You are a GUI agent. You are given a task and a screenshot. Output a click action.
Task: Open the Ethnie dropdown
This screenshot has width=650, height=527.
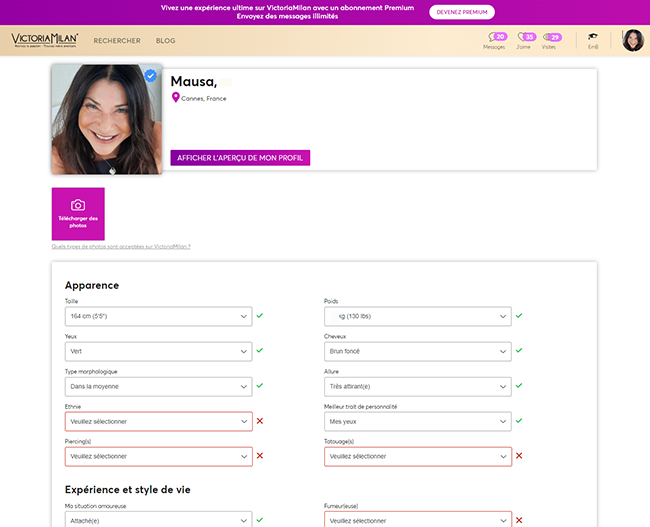(x=158, y=421)
